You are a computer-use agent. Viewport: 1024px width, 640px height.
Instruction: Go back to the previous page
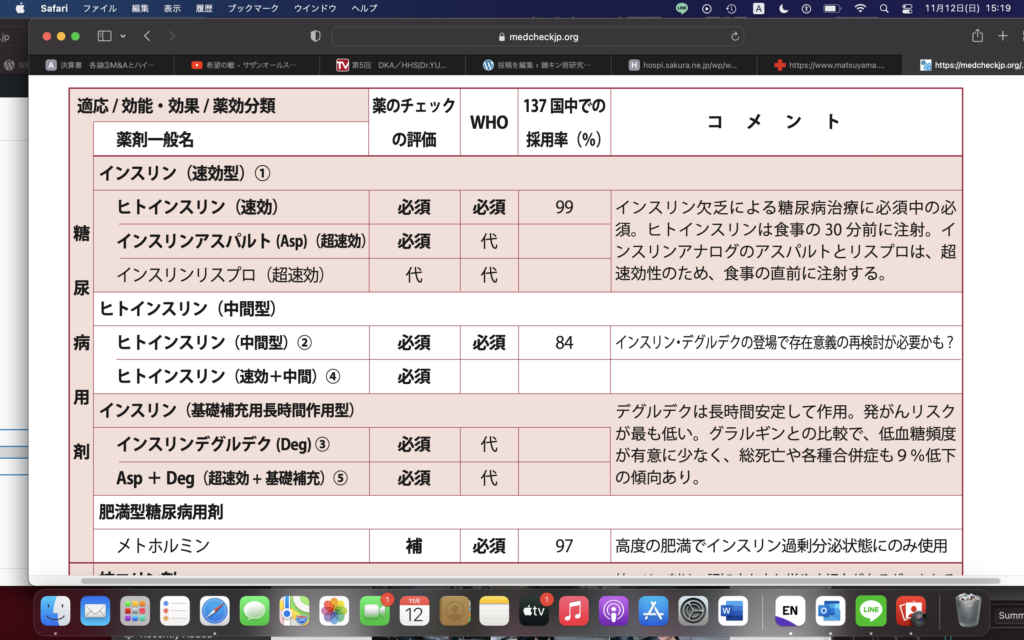click(x=147, y=36)
